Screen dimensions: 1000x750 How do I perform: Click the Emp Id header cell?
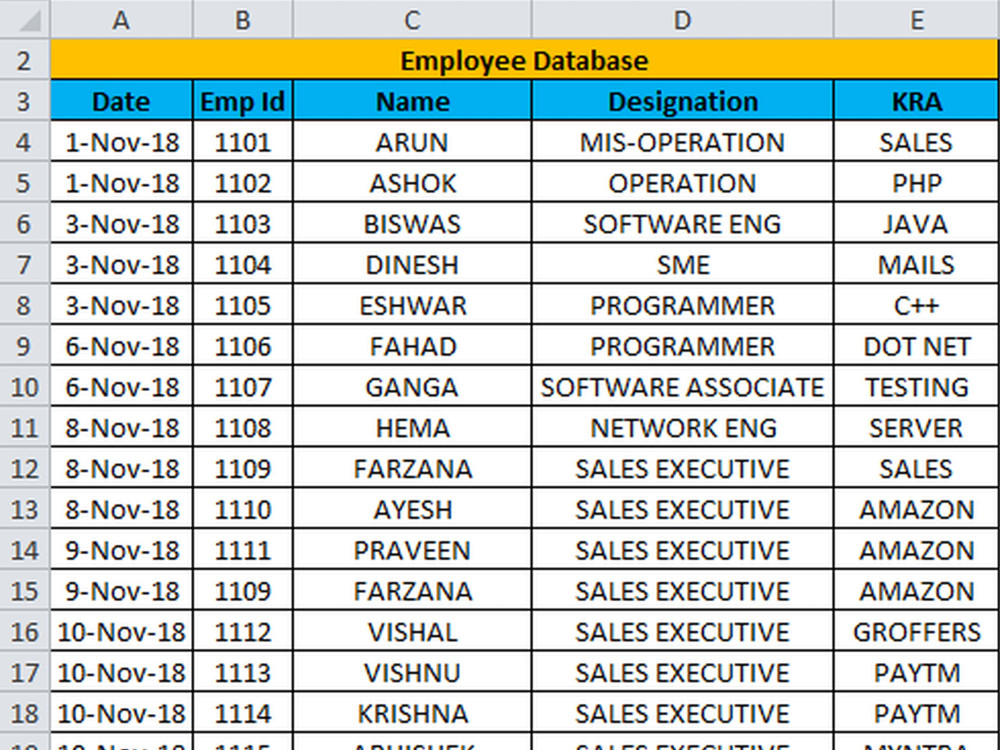243,101
